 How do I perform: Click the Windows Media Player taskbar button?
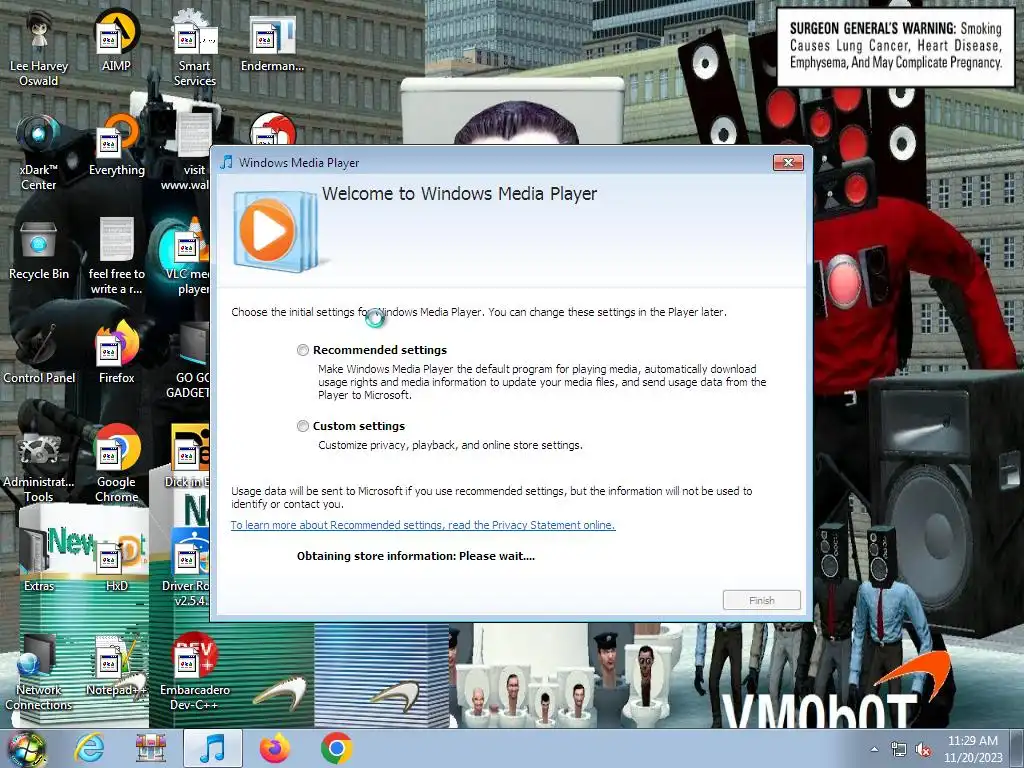[213, 748]
